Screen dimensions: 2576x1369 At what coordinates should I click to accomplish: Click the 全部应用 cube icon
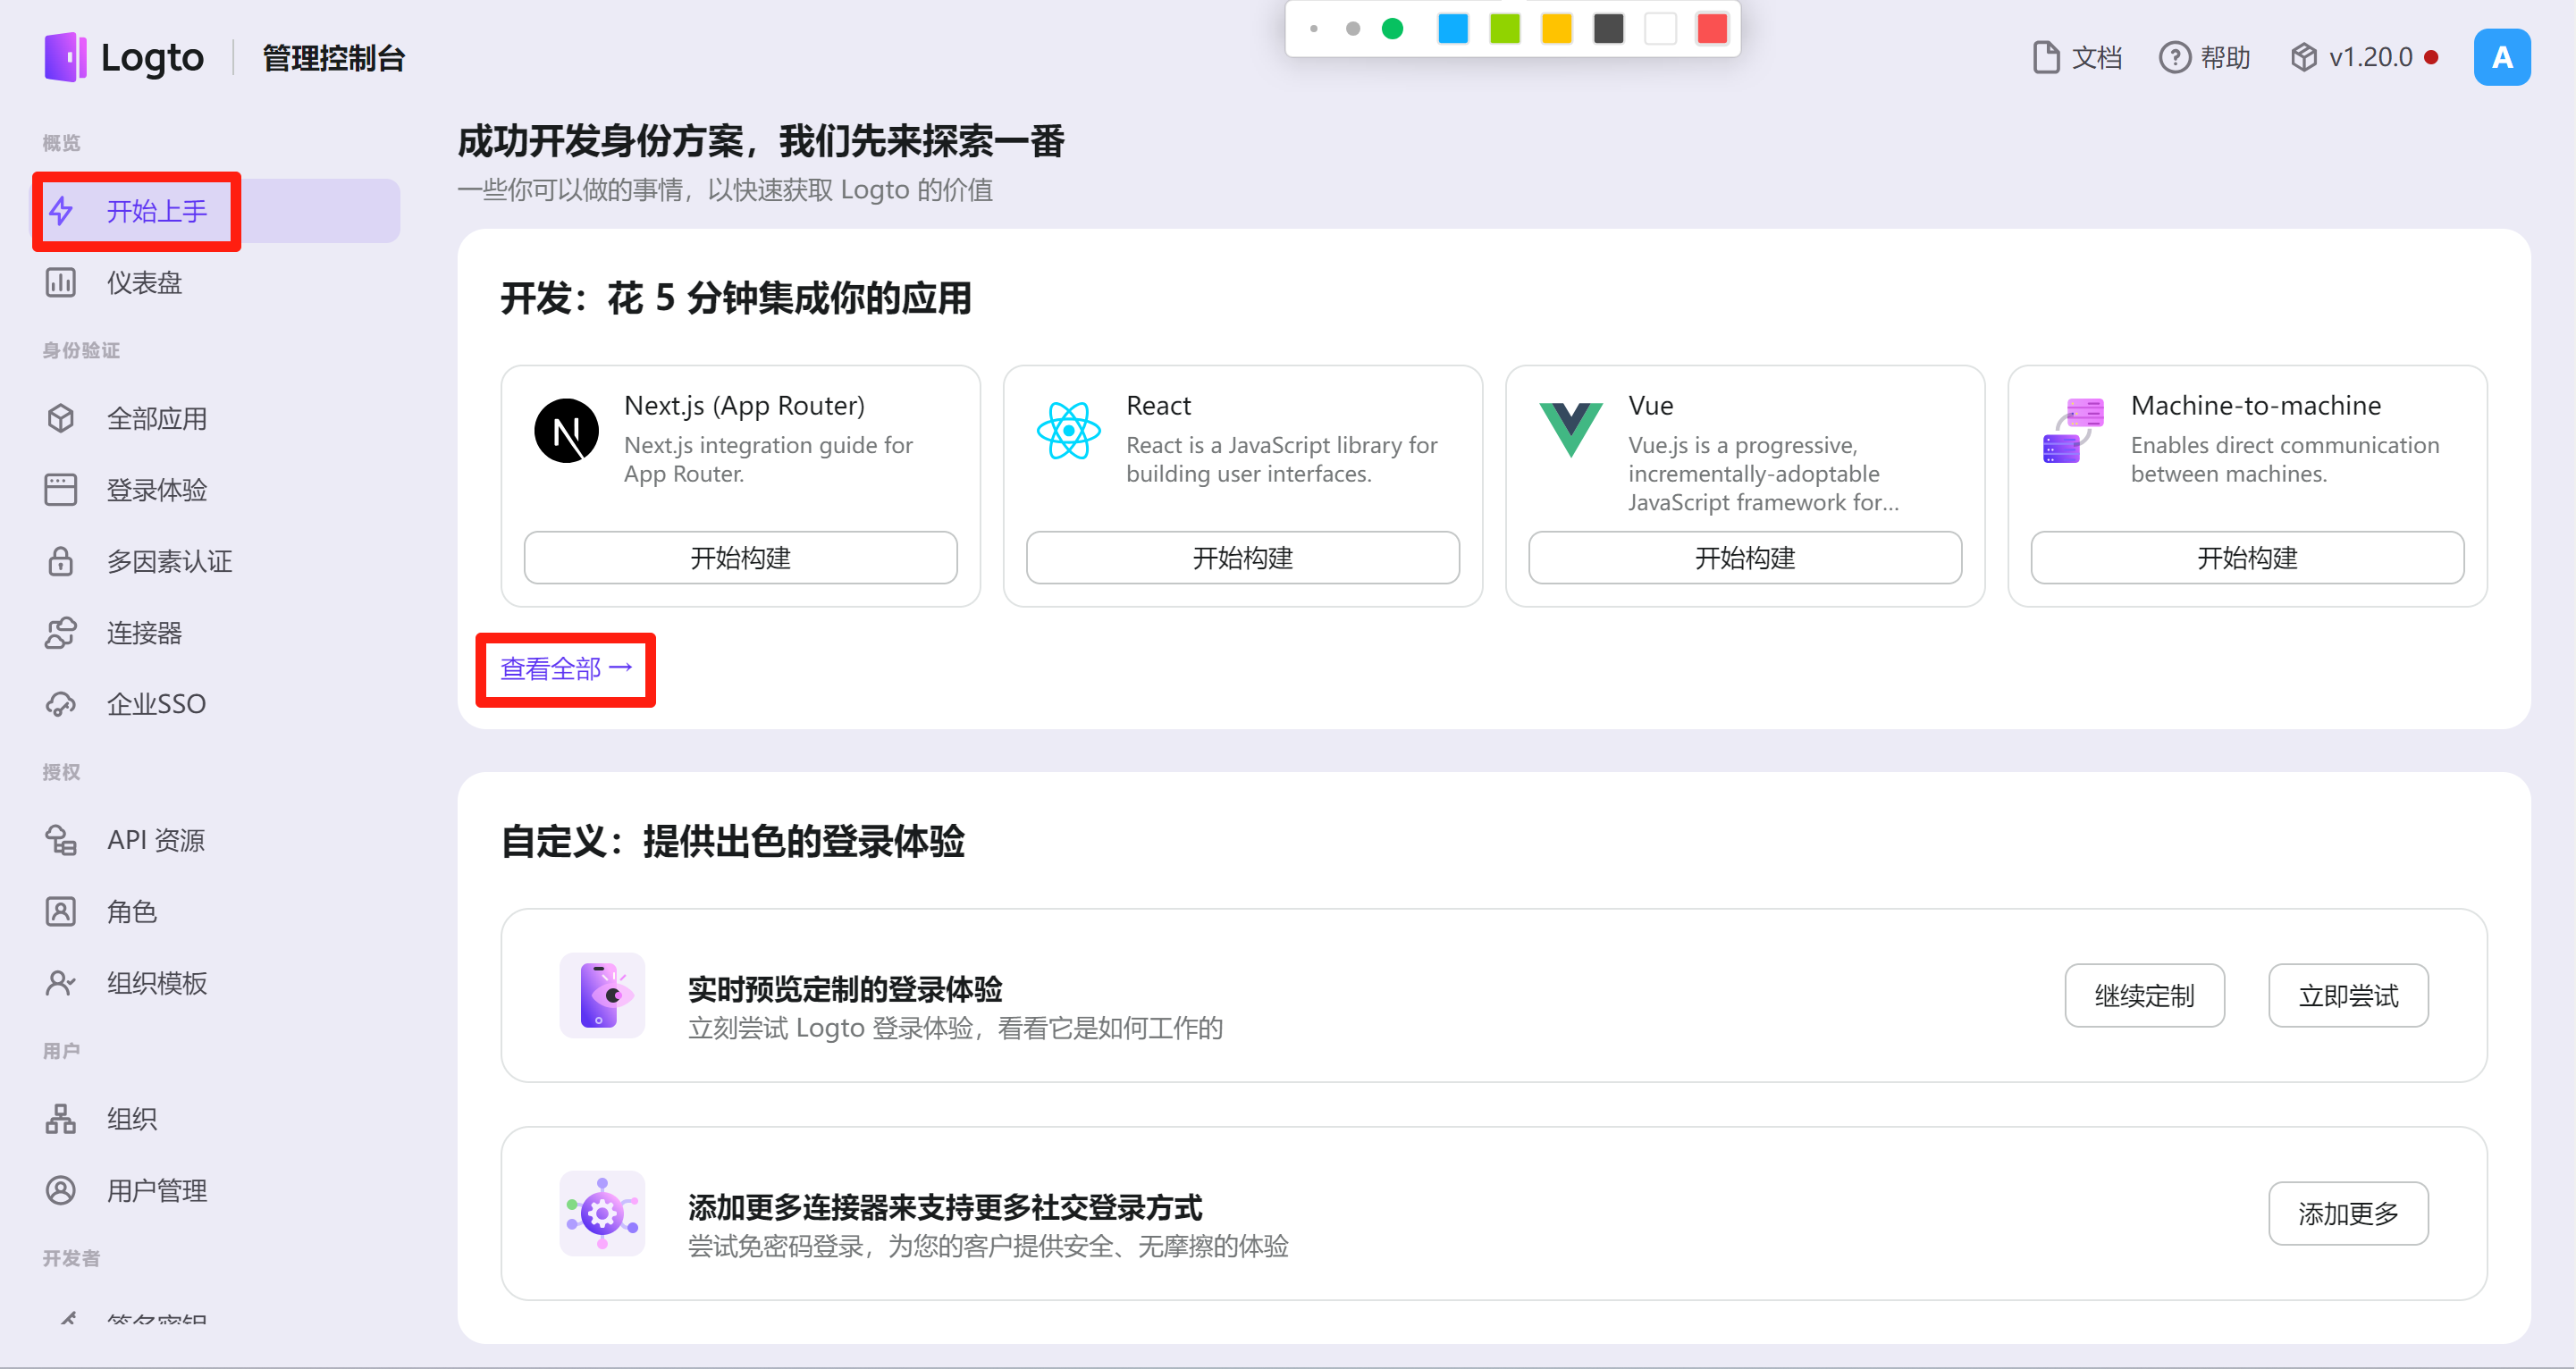pos(60,418)
